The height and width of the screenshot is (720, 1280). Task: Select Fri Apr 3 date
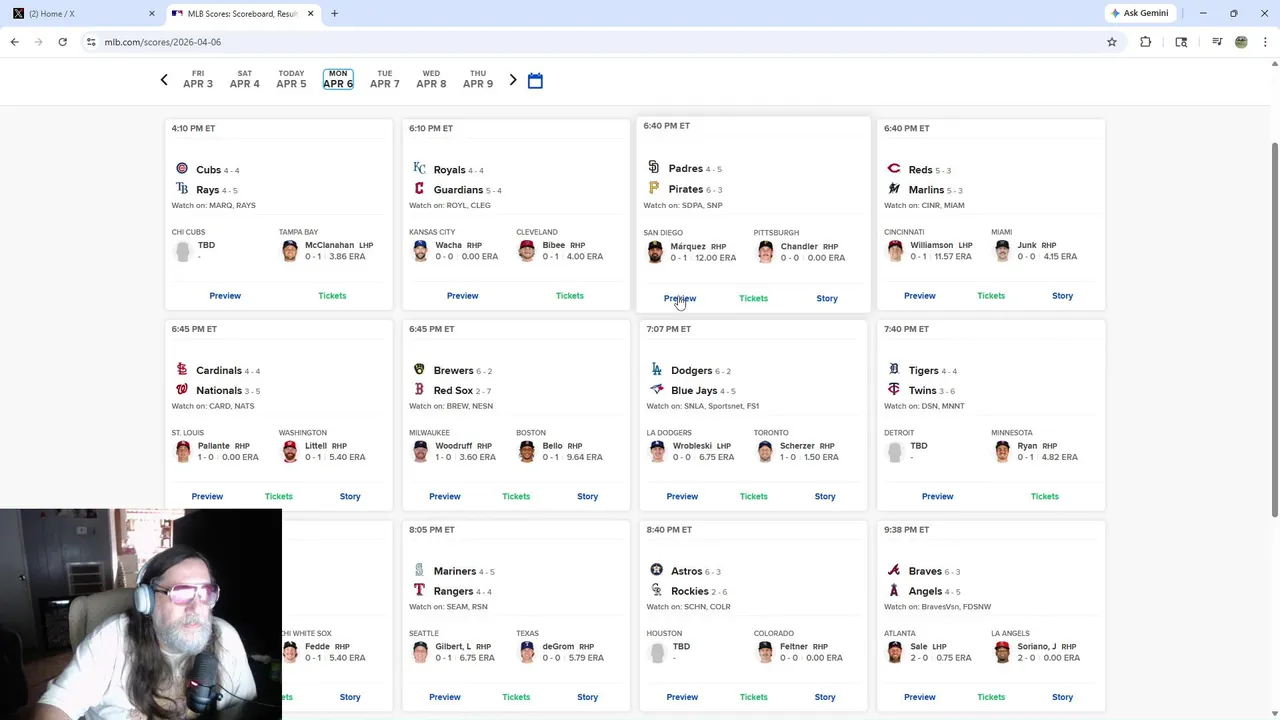point(198,80)
